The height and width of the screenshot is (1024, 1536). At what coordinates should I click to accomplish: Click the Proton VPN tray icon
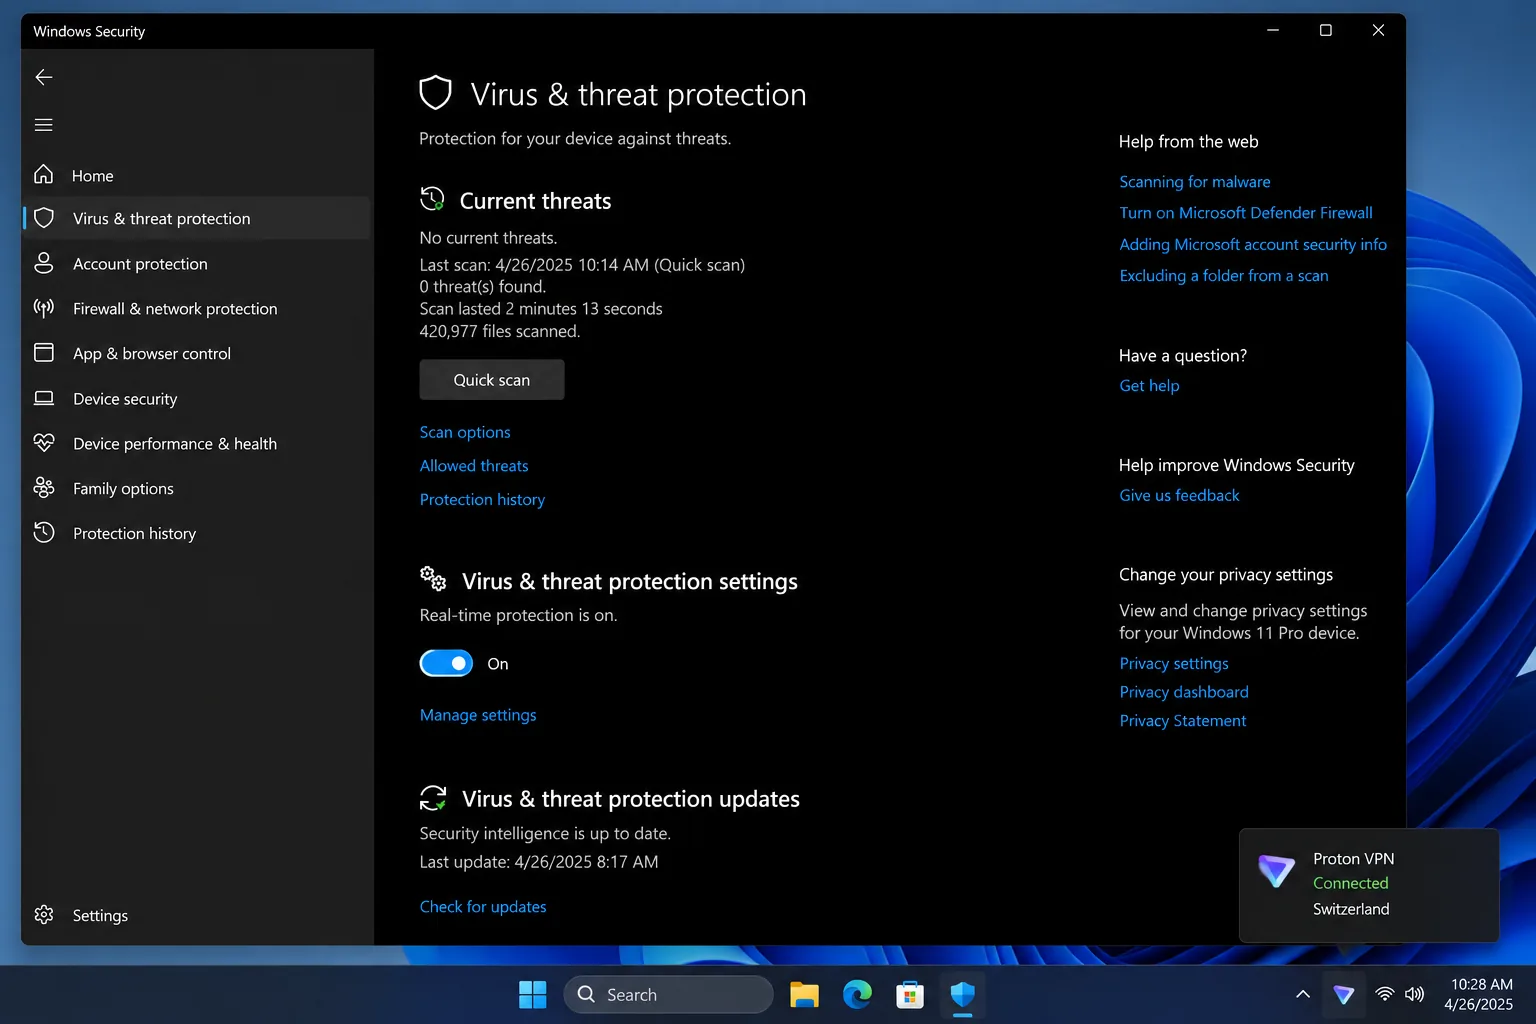pyautogui.click(x=1344, y=995)
